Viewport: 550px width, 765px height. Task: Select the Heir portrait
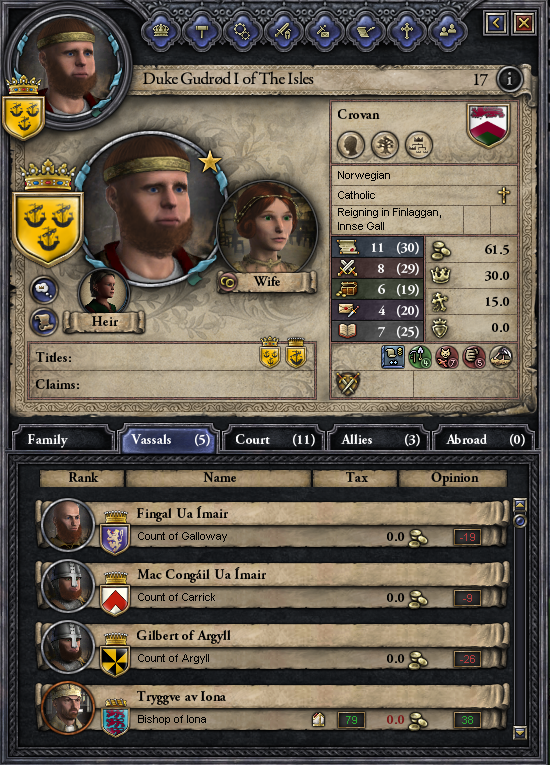coord(103,293)
